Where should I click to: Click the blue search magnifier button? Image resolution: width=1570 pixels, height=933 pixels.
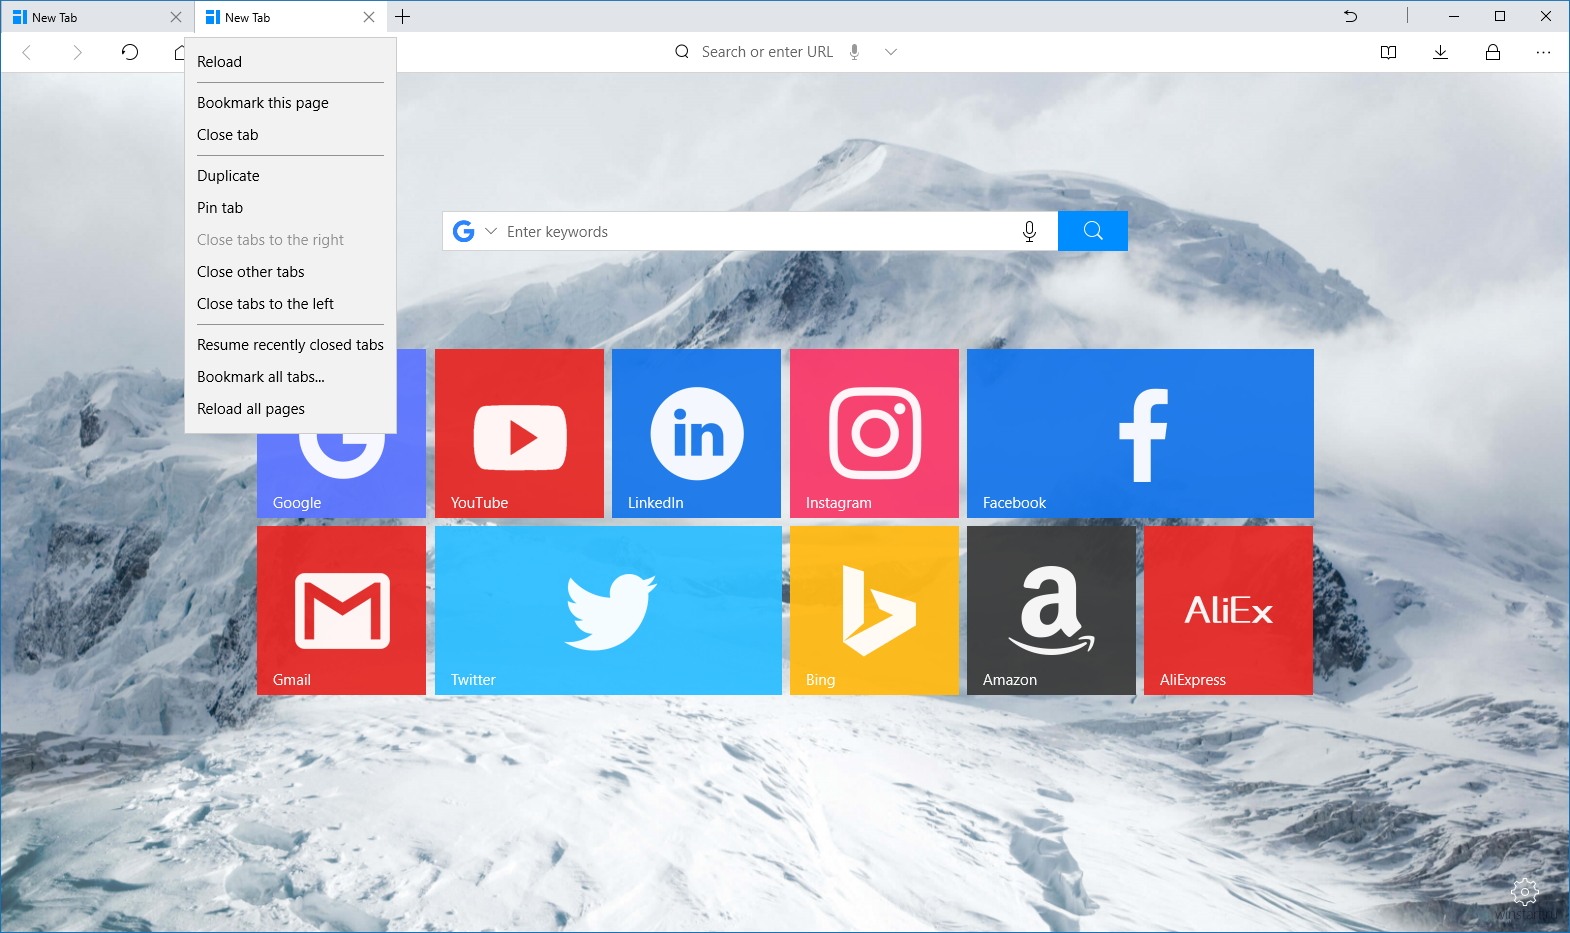click(1093, 231)
